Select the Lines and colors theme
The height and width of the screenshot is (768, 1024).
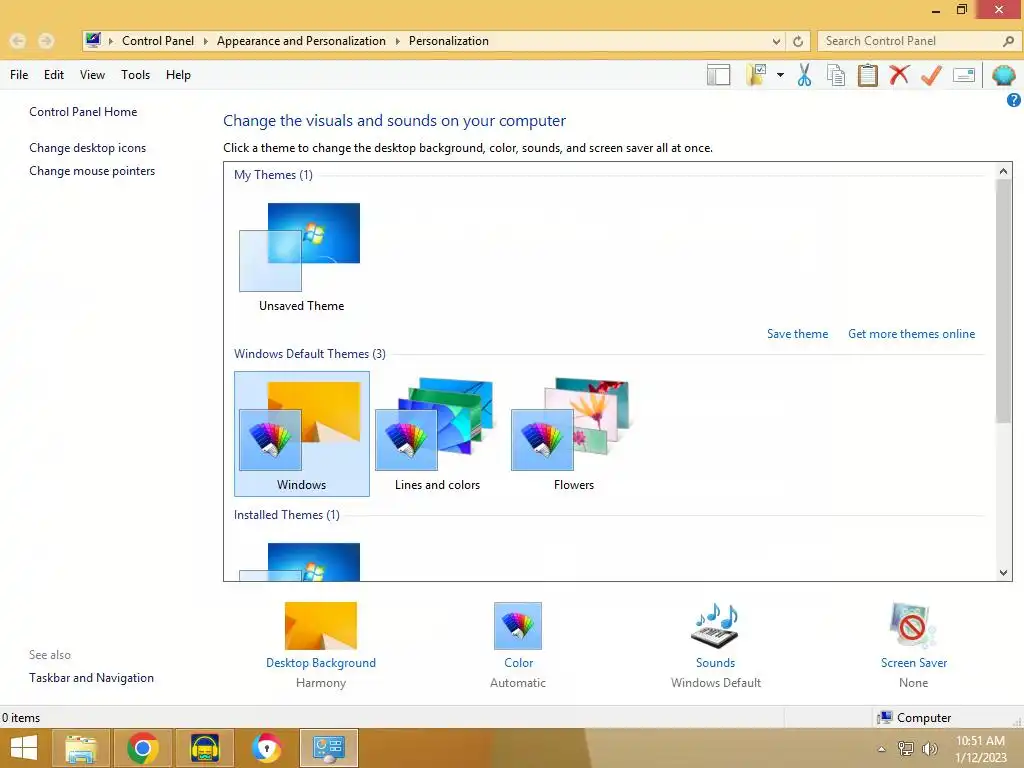[437, 434]
